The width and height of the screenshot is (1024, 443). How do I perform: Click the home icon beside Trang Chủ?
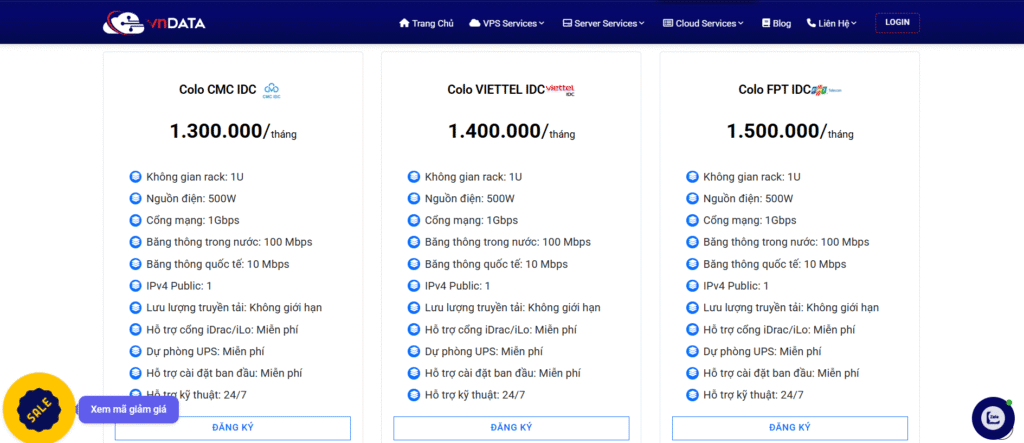click(x=404, y=23)
